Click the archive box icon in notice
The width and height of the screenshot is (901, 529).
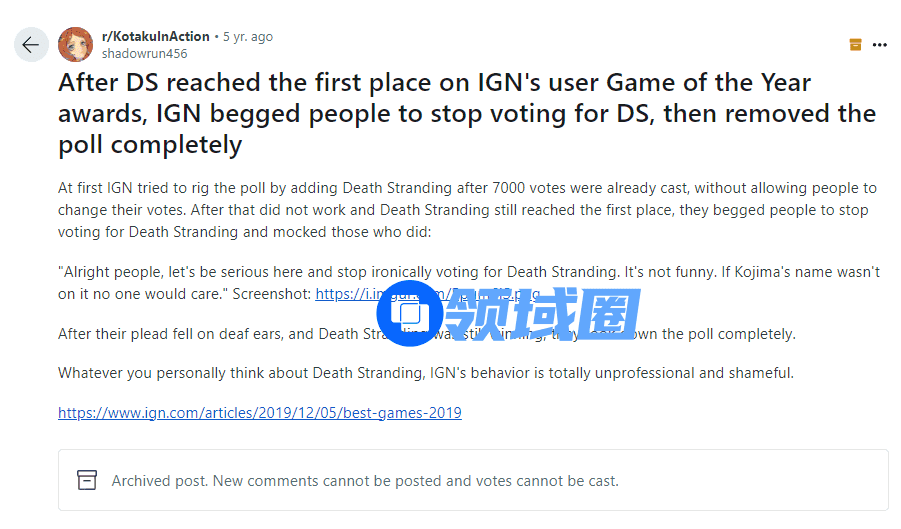click(x=87, y=480)
